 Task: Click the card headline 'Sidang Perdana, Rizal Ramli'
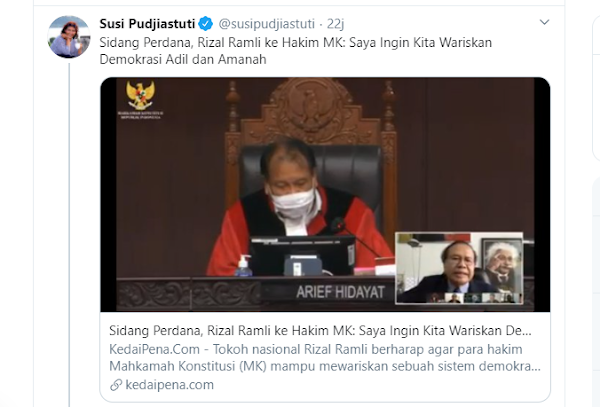[x=320, y=330]
